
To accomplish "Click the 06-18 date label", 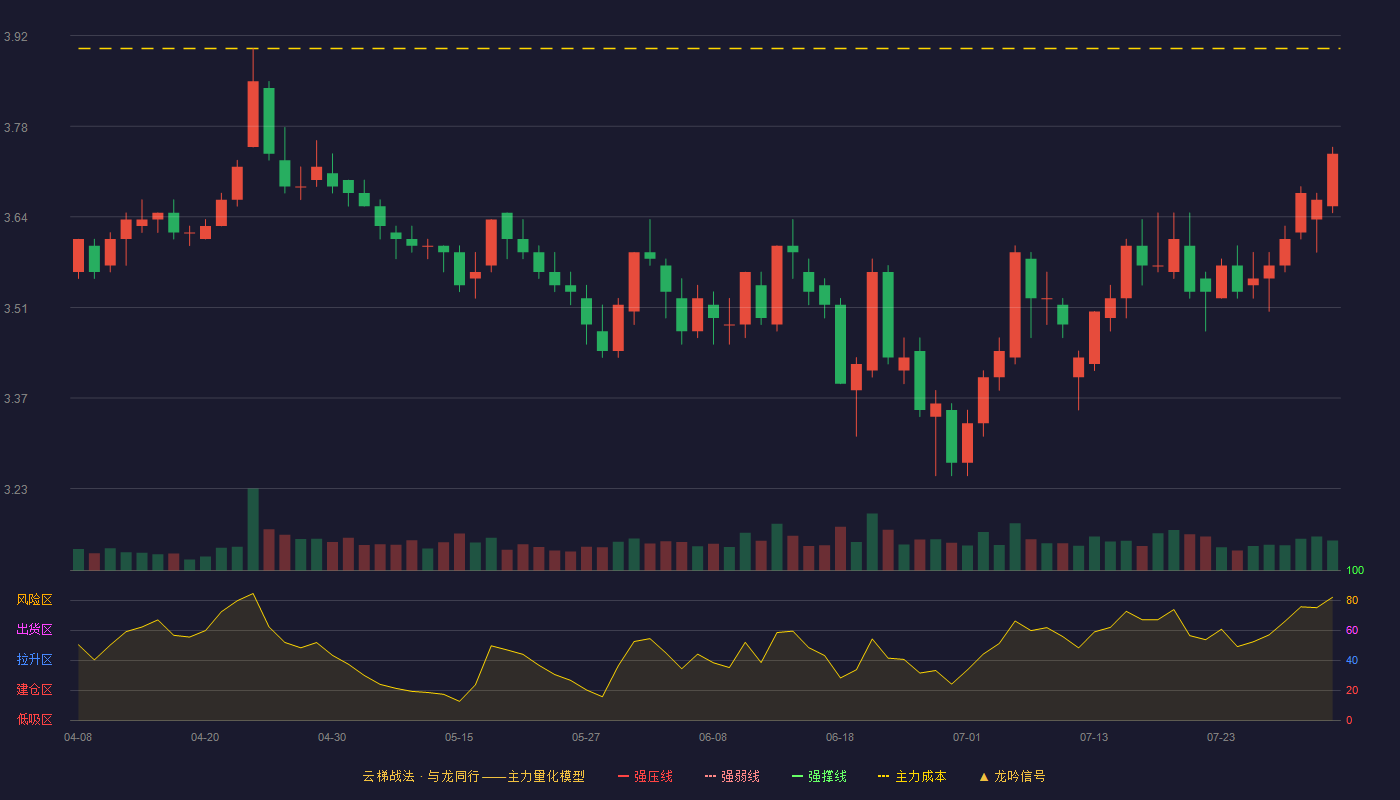I will coord(840,737).
